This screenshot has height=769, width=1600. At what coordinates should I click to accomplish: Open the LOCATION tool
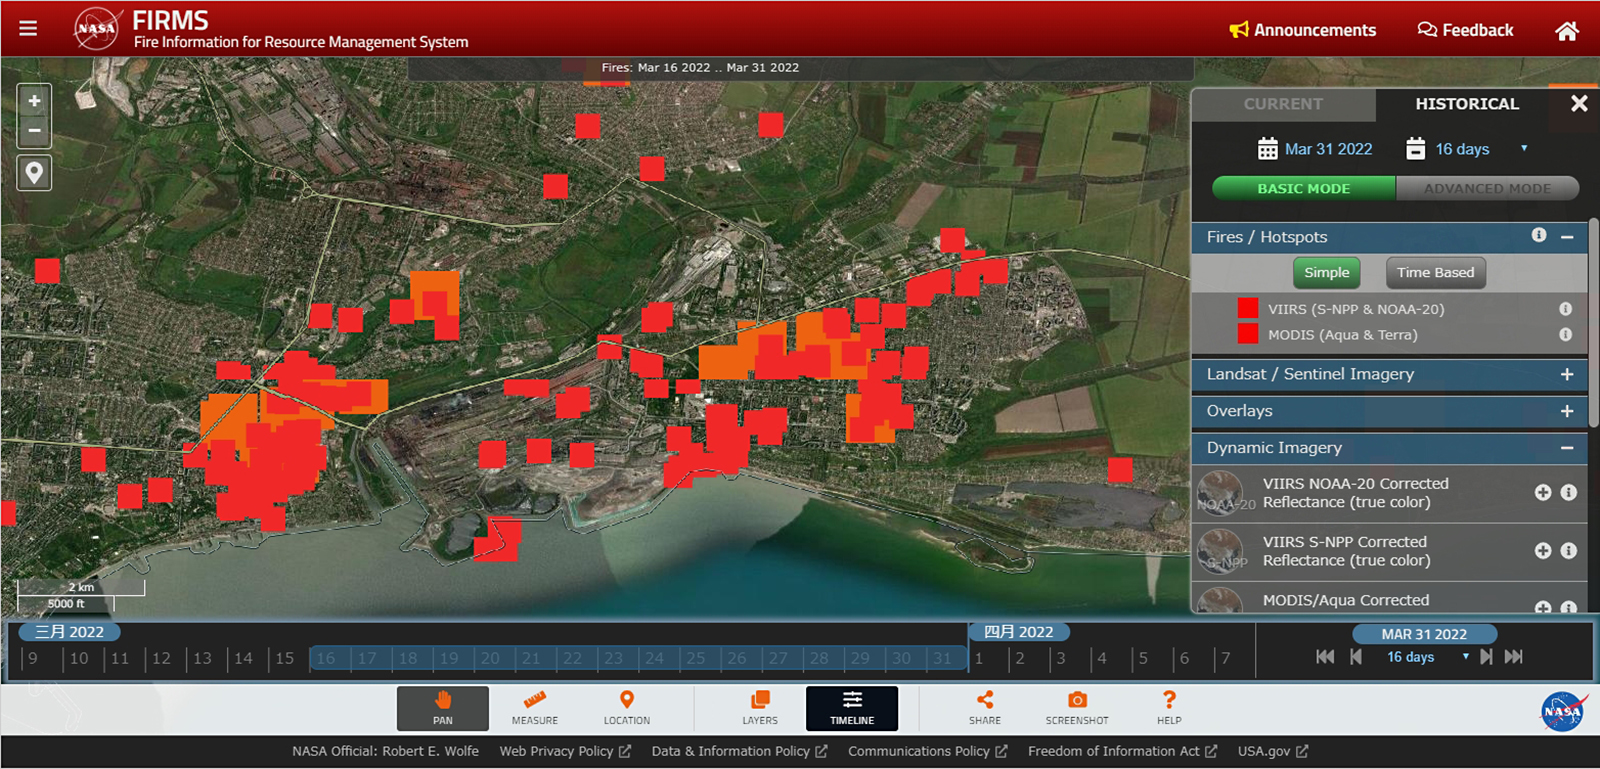tap(627, 708)
